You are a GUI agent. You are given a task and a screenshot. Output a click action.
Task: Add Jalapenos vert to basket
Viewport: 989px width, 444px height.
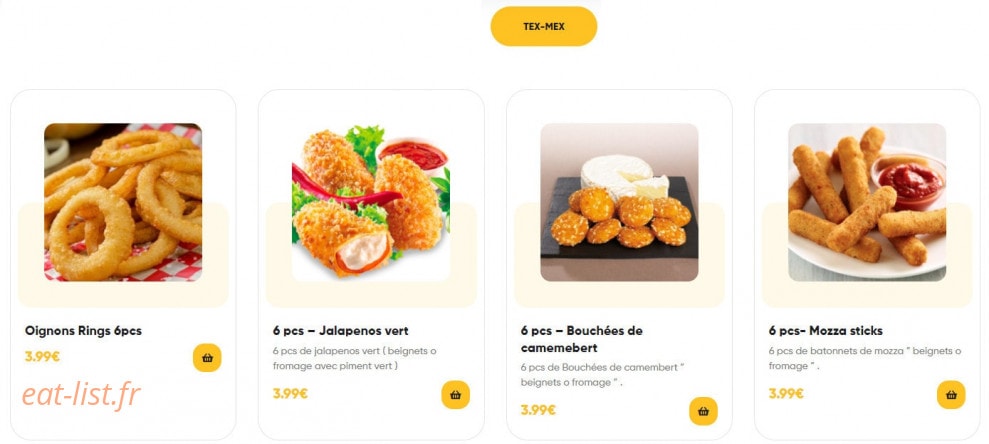pos(455,395)
